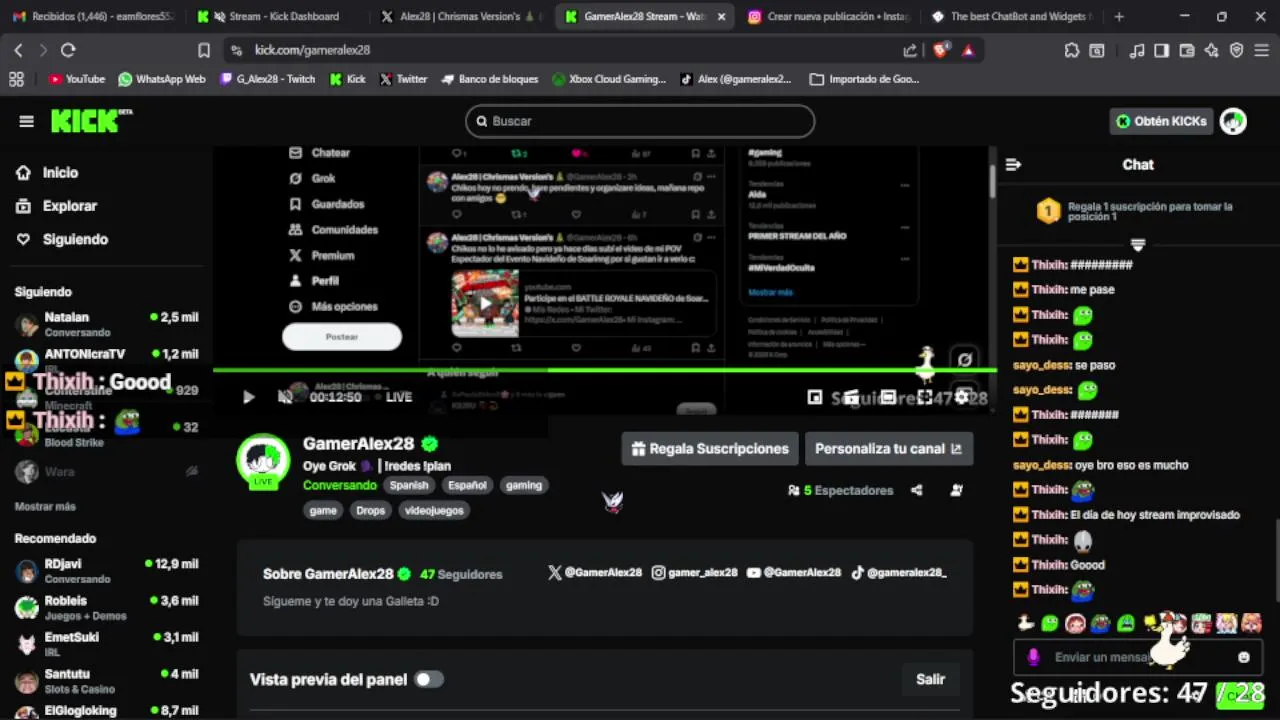Click the GamerAlex28 channel avatar
Image resolution: width=1280 pixels, height=720 pixels.
coord(263,460)
